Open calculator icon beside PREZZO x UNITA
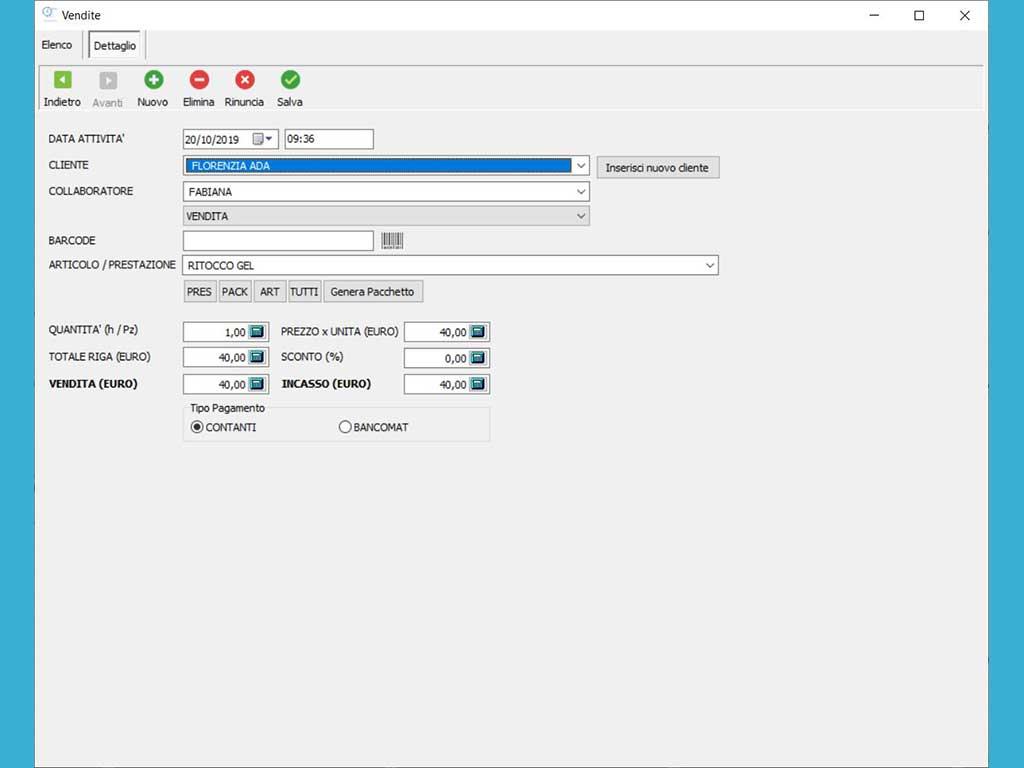This screenshot has width=1024, height=768. [477, 332]
